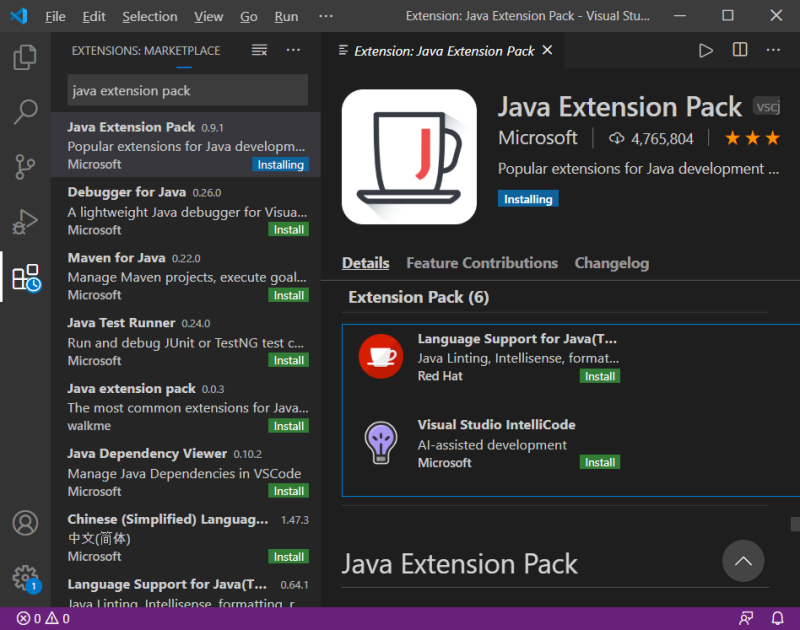
Task: Open the Accounts menu icon
Action: [25, 523]
